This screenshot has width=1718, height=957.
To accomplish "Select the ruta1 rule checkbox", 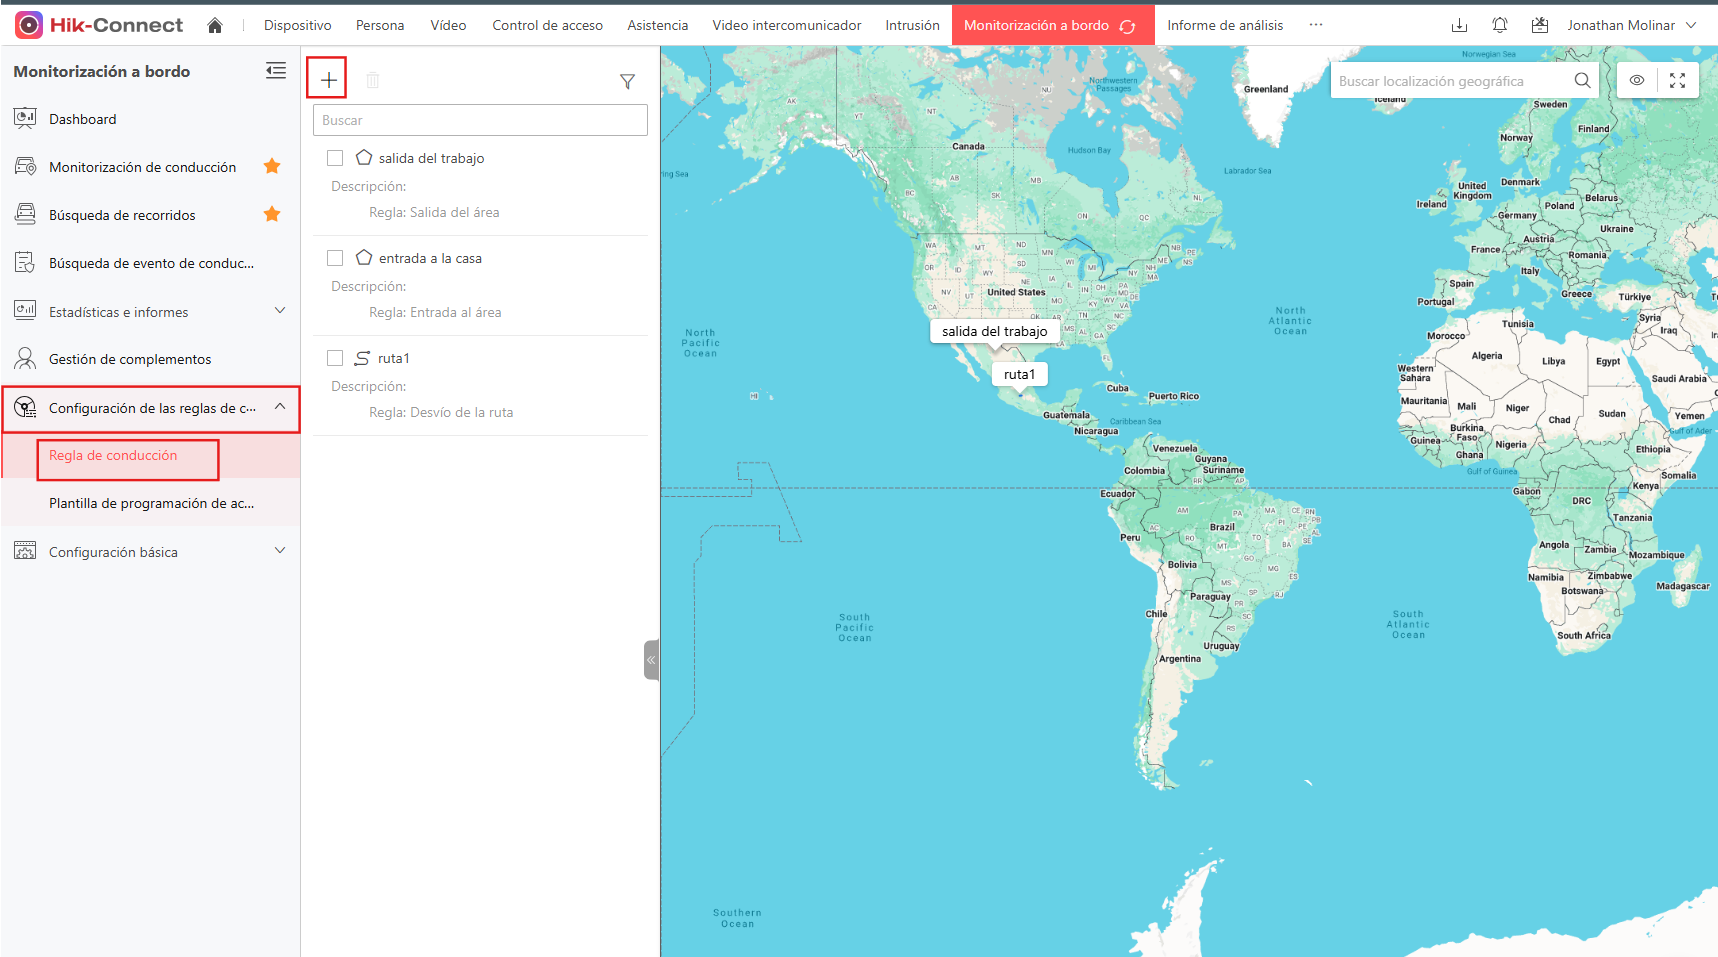I will tap(335, 358).
